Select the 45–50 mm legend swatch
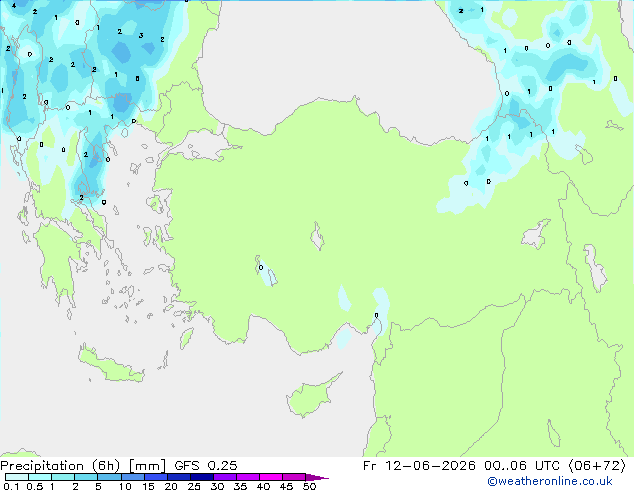 (294, 477)
